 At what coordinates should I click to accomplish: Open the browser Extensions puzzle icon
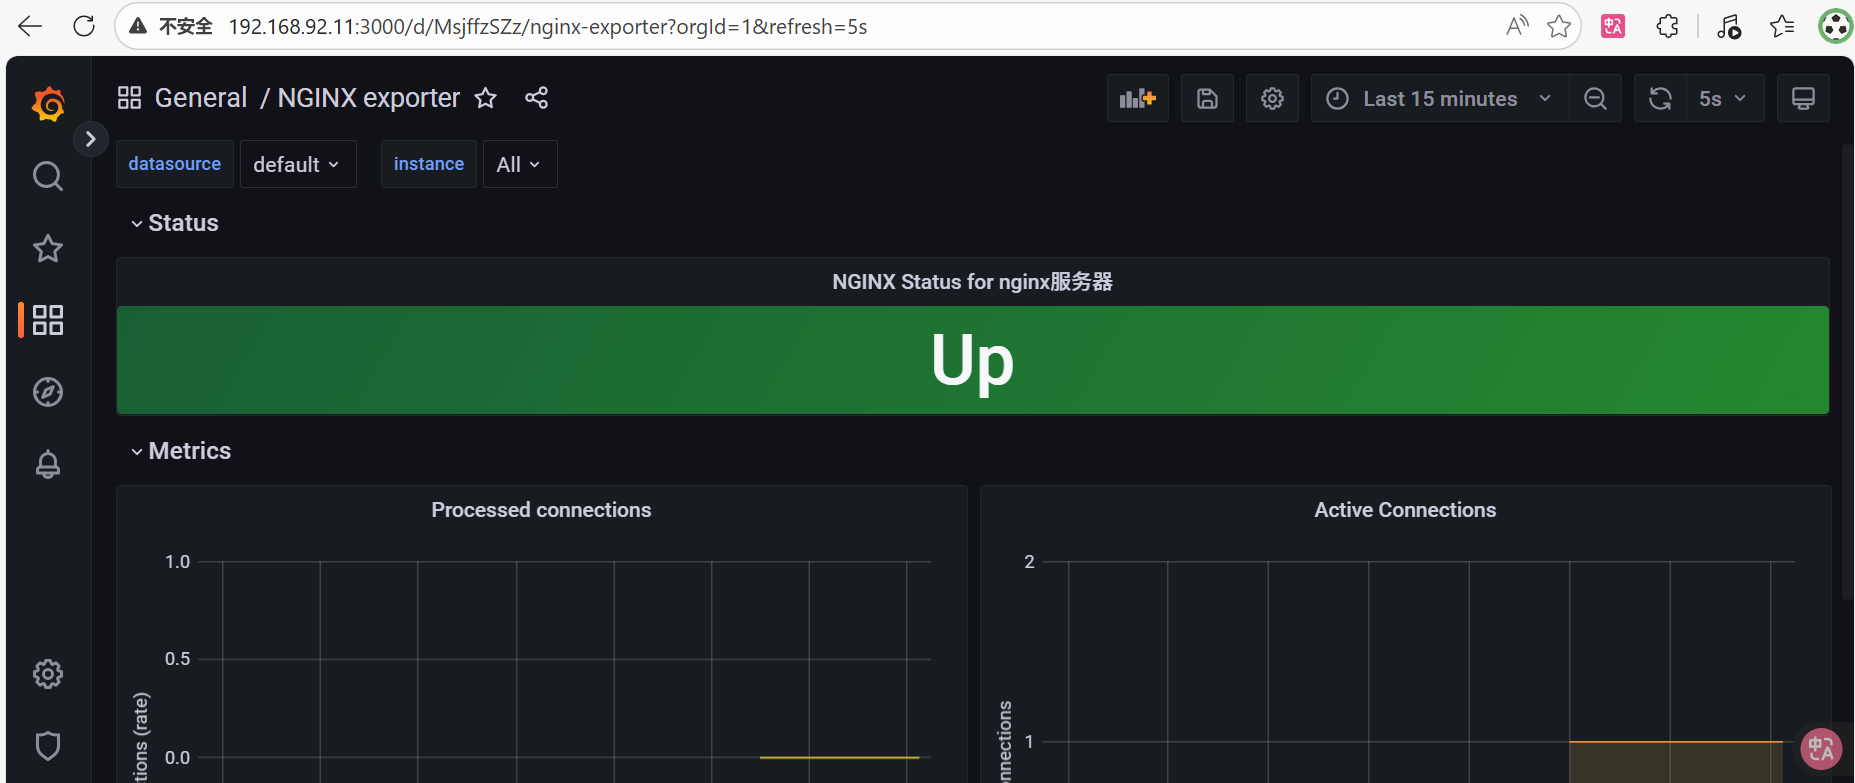point(1667,27)
